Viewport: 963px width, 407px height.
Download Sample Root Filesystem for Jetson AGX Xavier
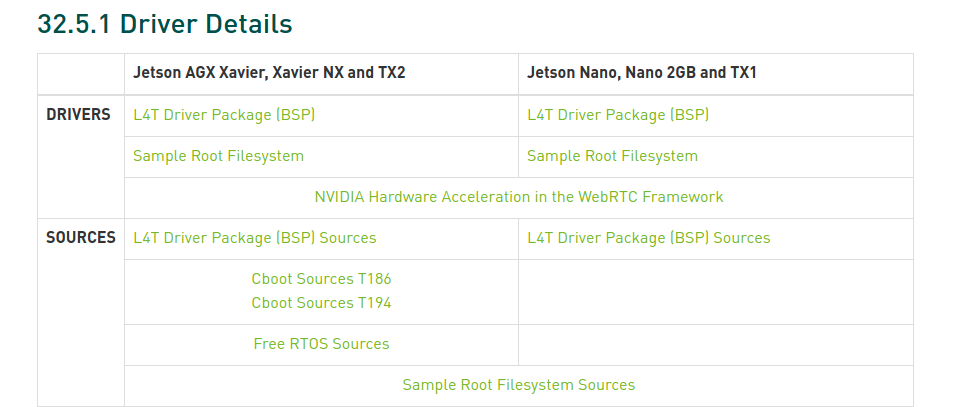(x=218, y=156)
